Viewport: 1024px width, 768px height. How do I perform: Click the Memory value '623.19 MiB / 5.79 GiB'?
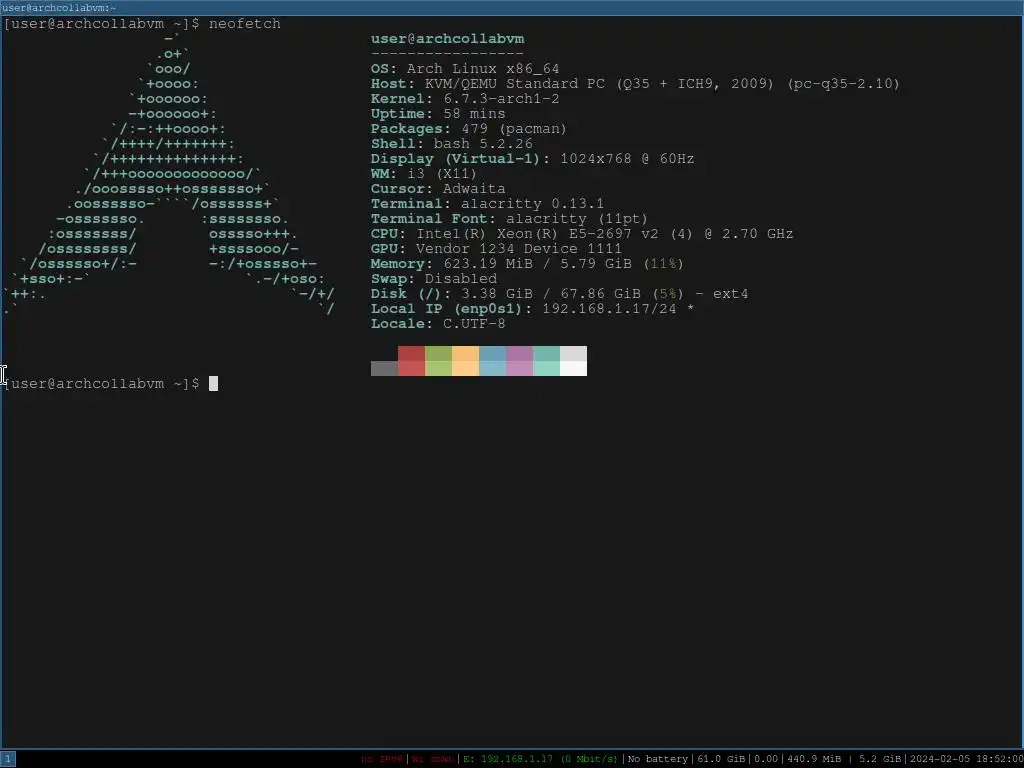[537, 264]
